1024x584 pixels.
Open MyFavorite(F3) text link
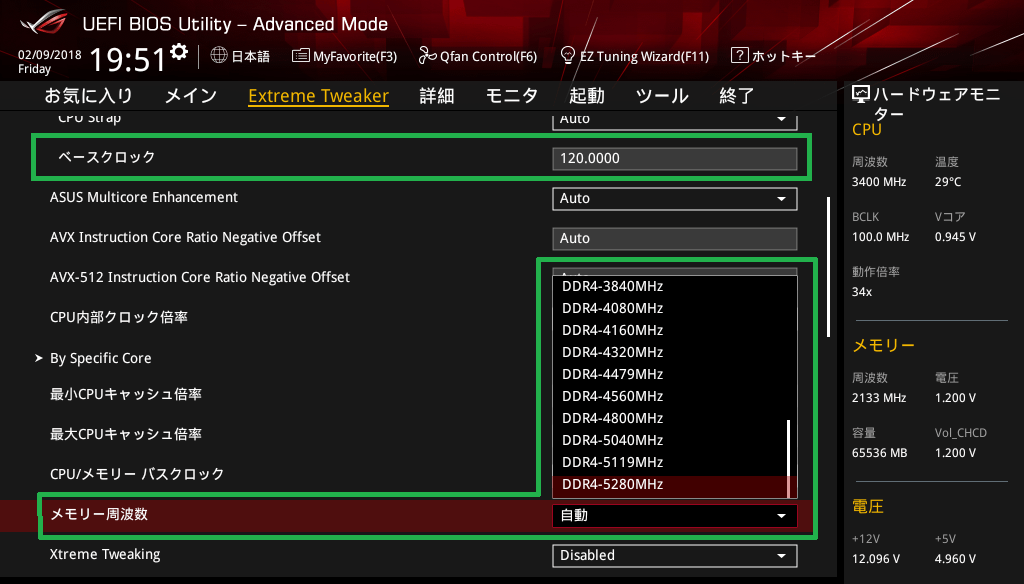[355, 56]
